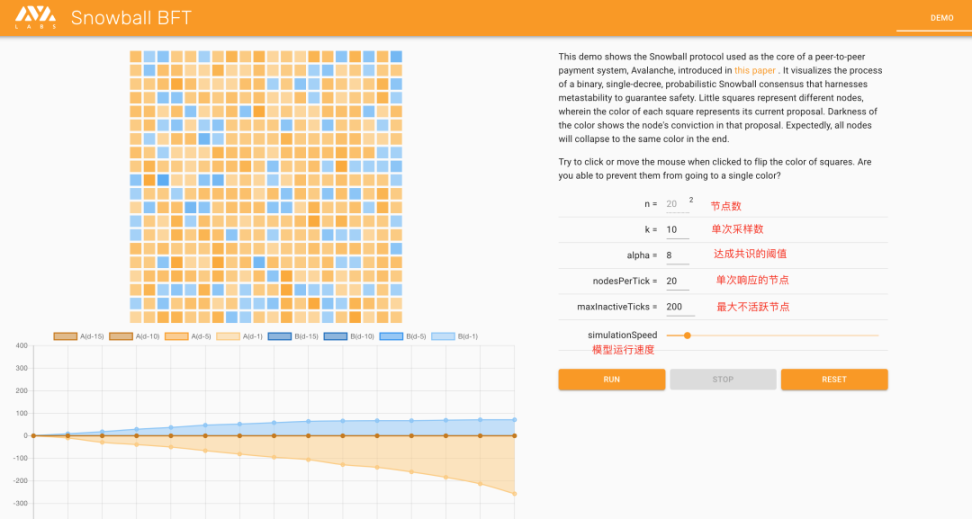Toggle the A(d-1) legend swatch
This screenshot has width=972, height=519.
click(x=238, y=336)
